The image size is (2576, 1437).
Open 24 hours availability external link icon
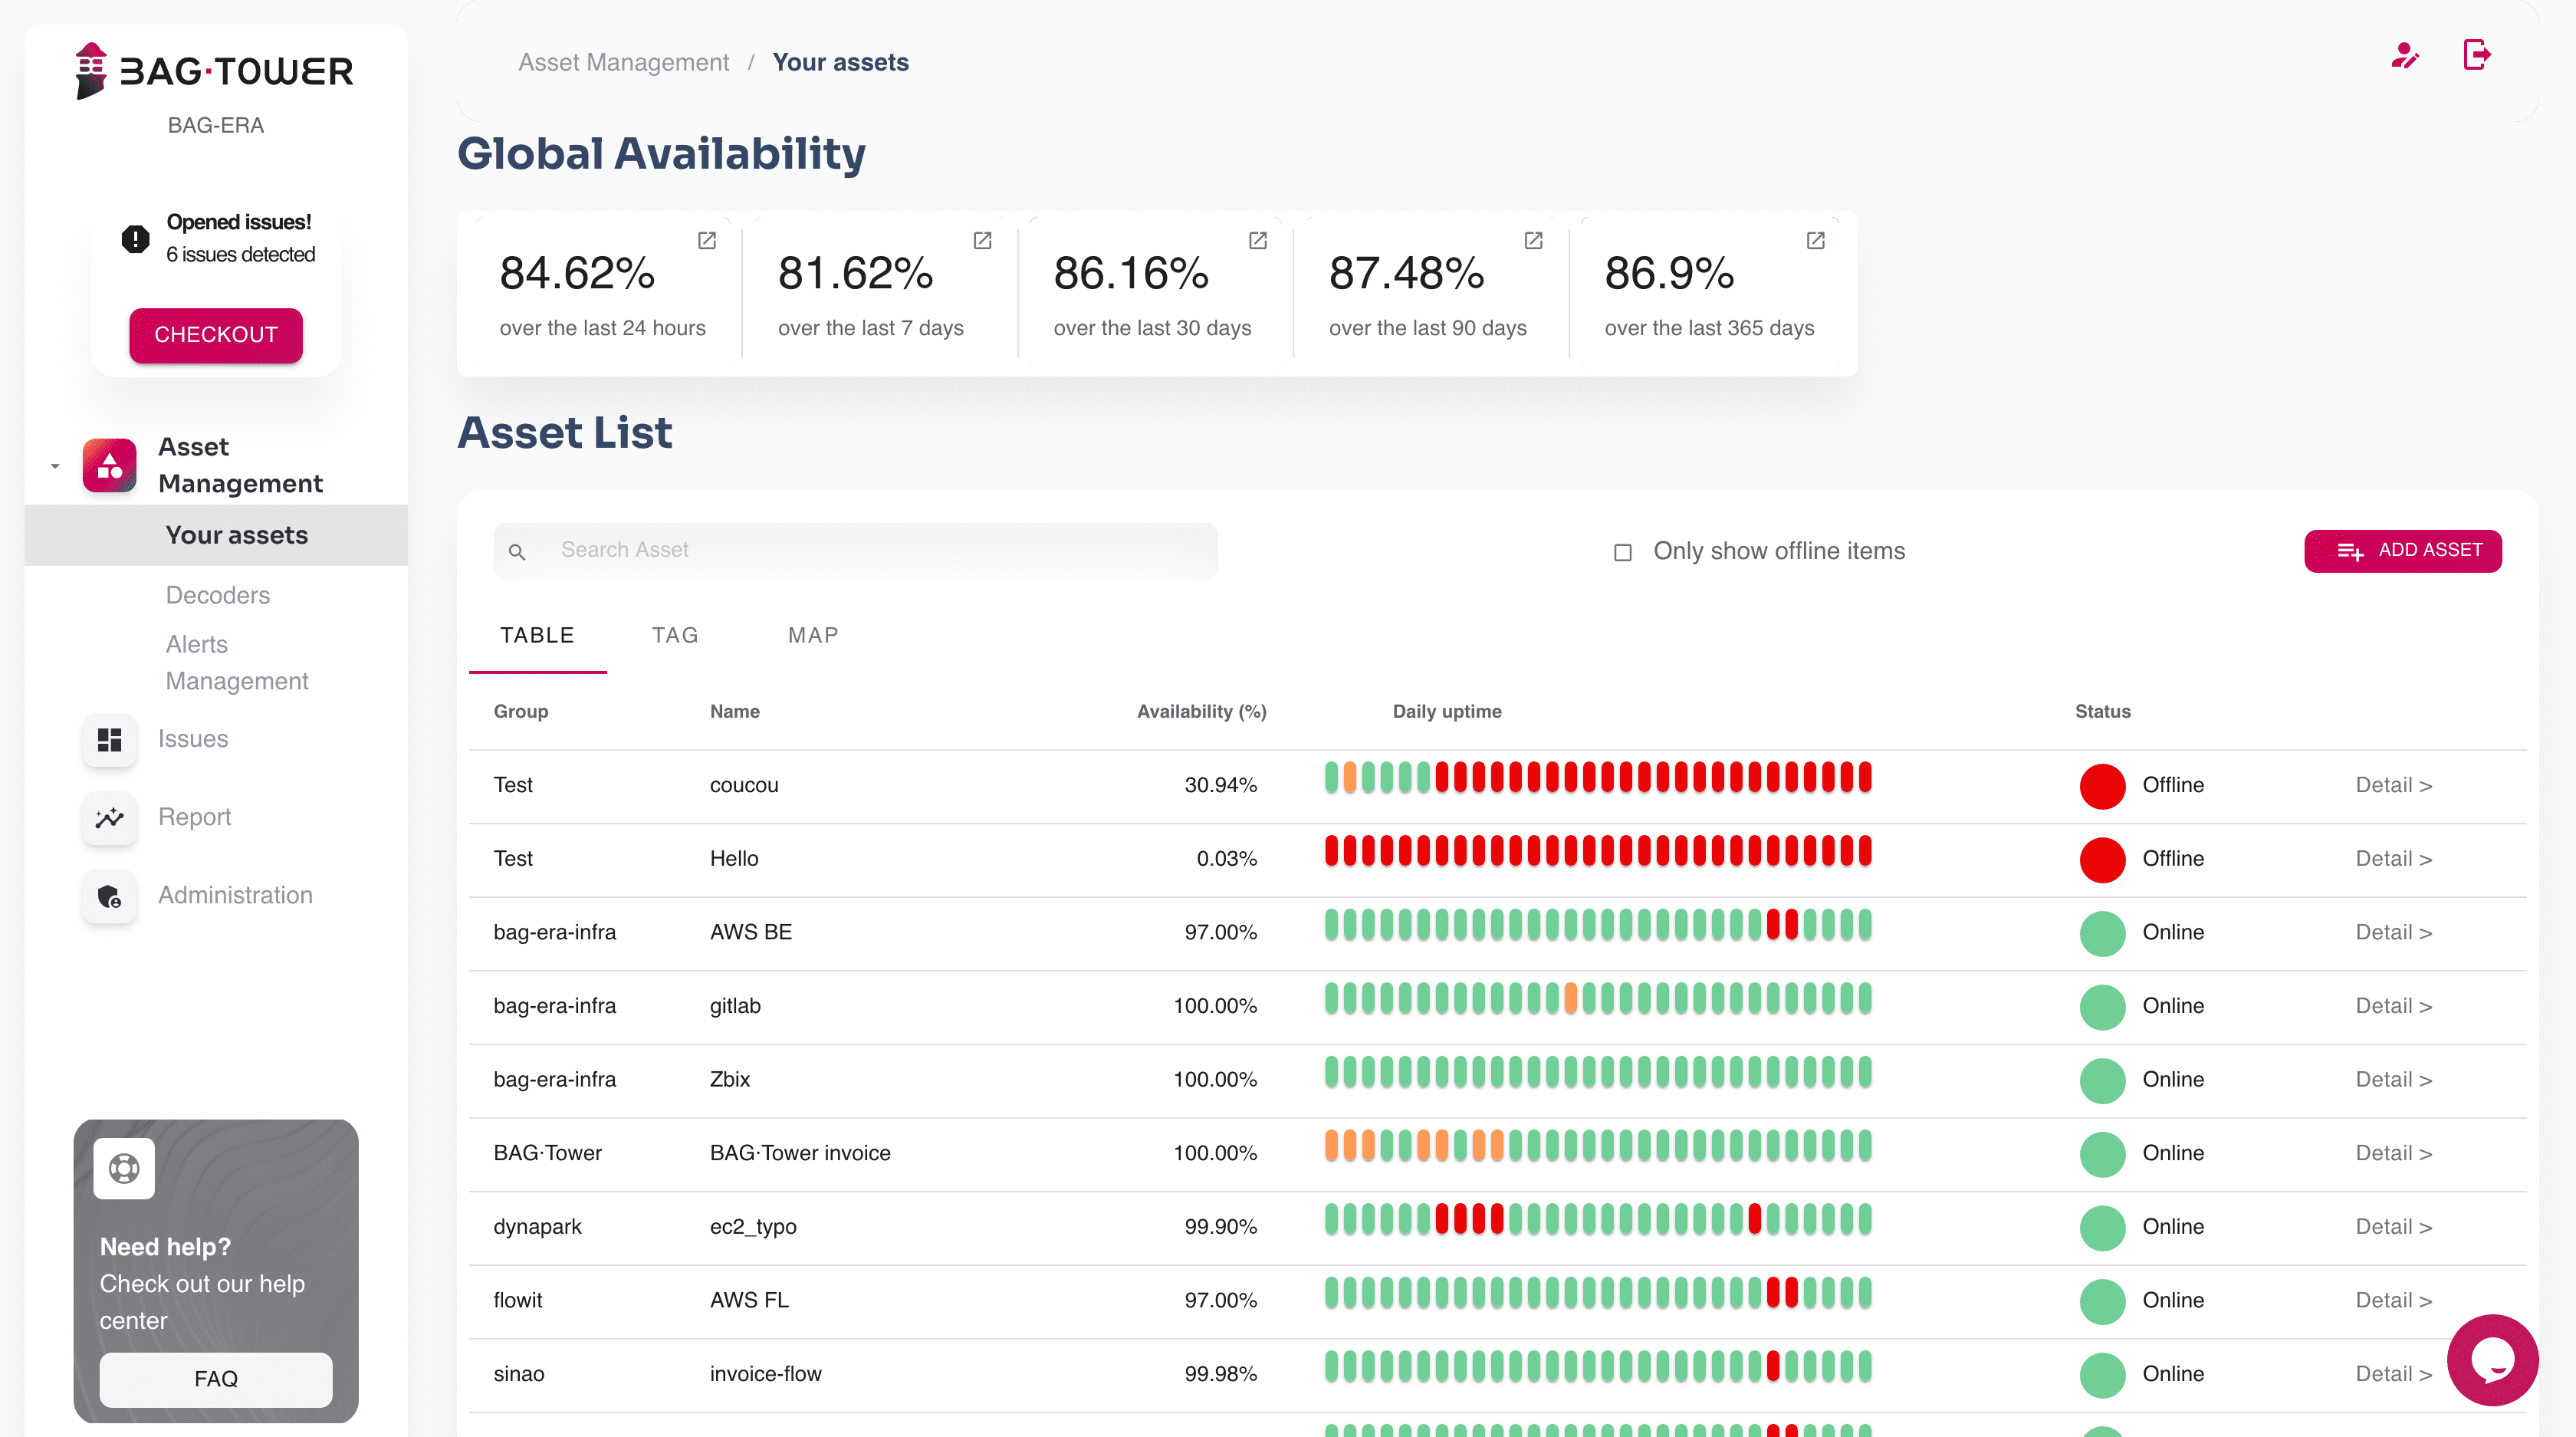(x=707, y=240)
